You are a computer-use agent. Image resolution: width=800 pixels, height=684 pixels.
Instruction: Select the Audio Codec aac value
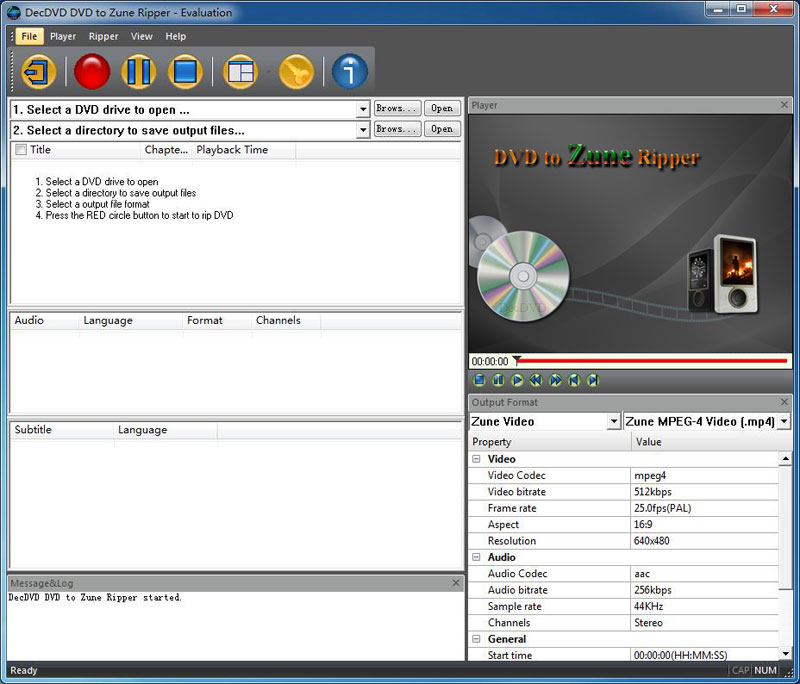coord(704,573)
